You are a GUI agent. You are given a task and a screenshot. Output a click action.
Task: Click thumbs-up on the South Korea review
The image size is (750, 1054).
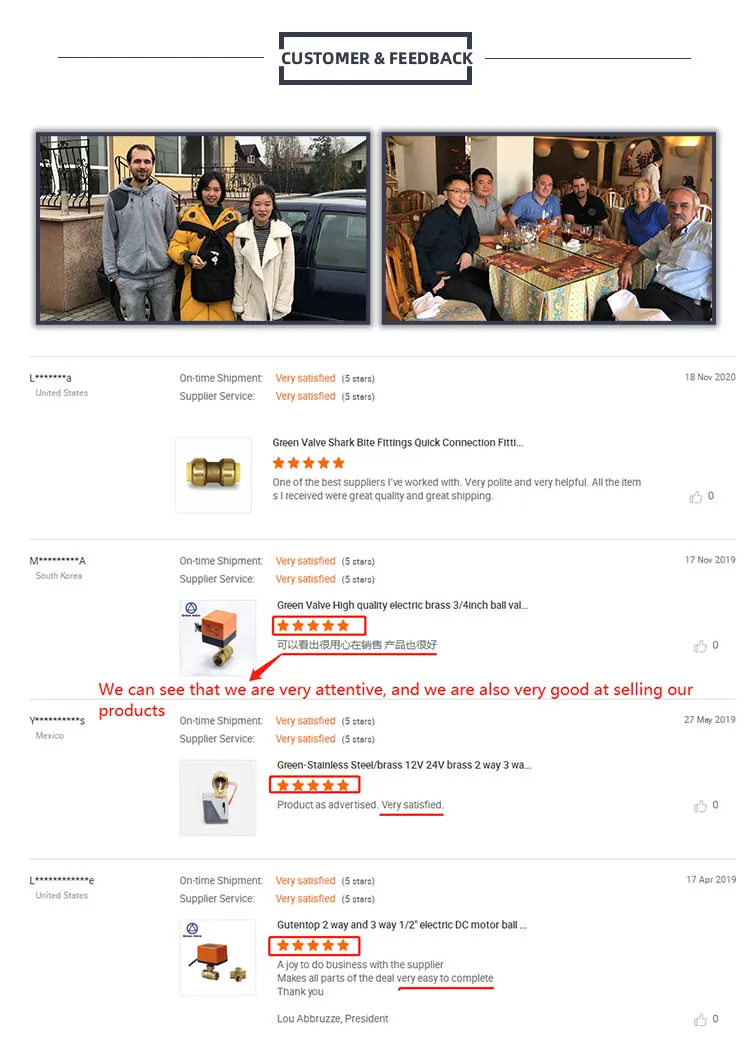[700, 646]
